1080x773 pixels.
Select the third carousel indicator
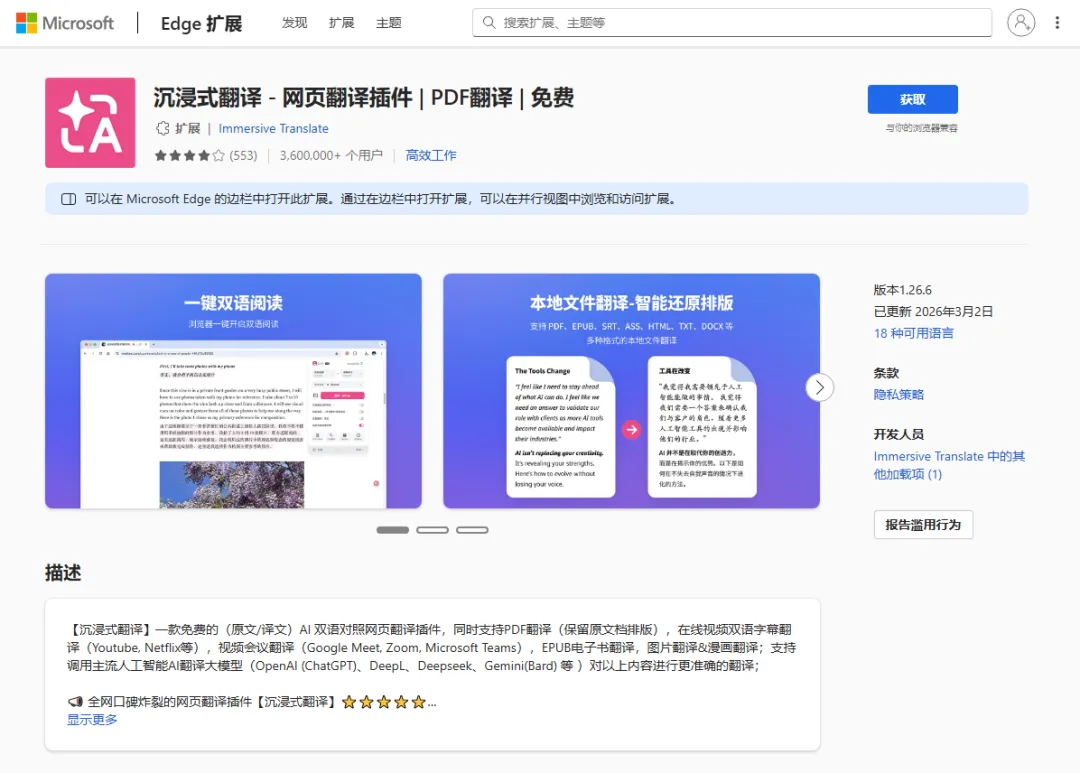(472, 530)
